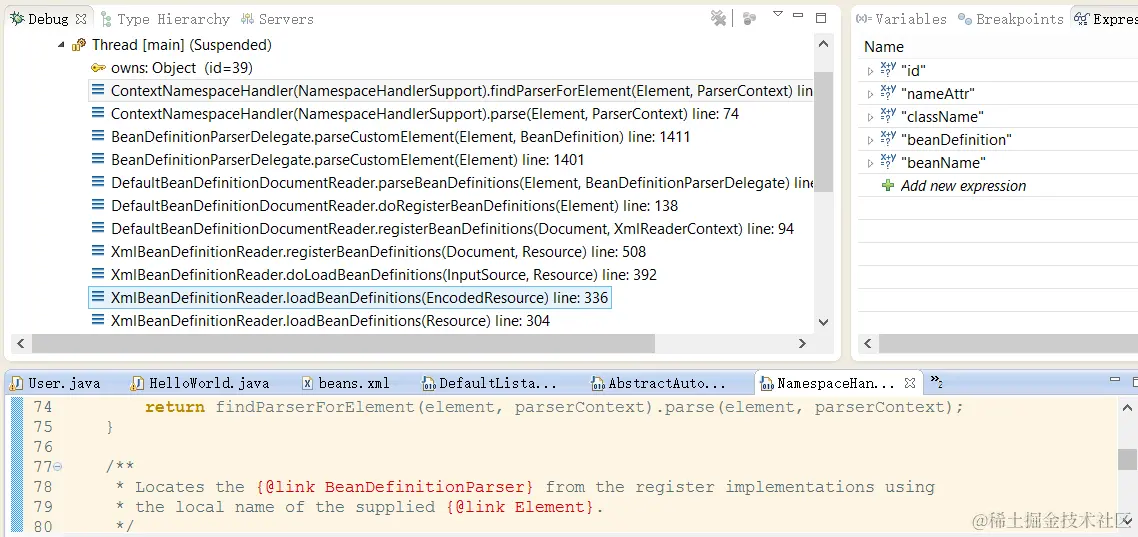
Task: Expand the "beanName" expression
Action: [x=871, y=163]
